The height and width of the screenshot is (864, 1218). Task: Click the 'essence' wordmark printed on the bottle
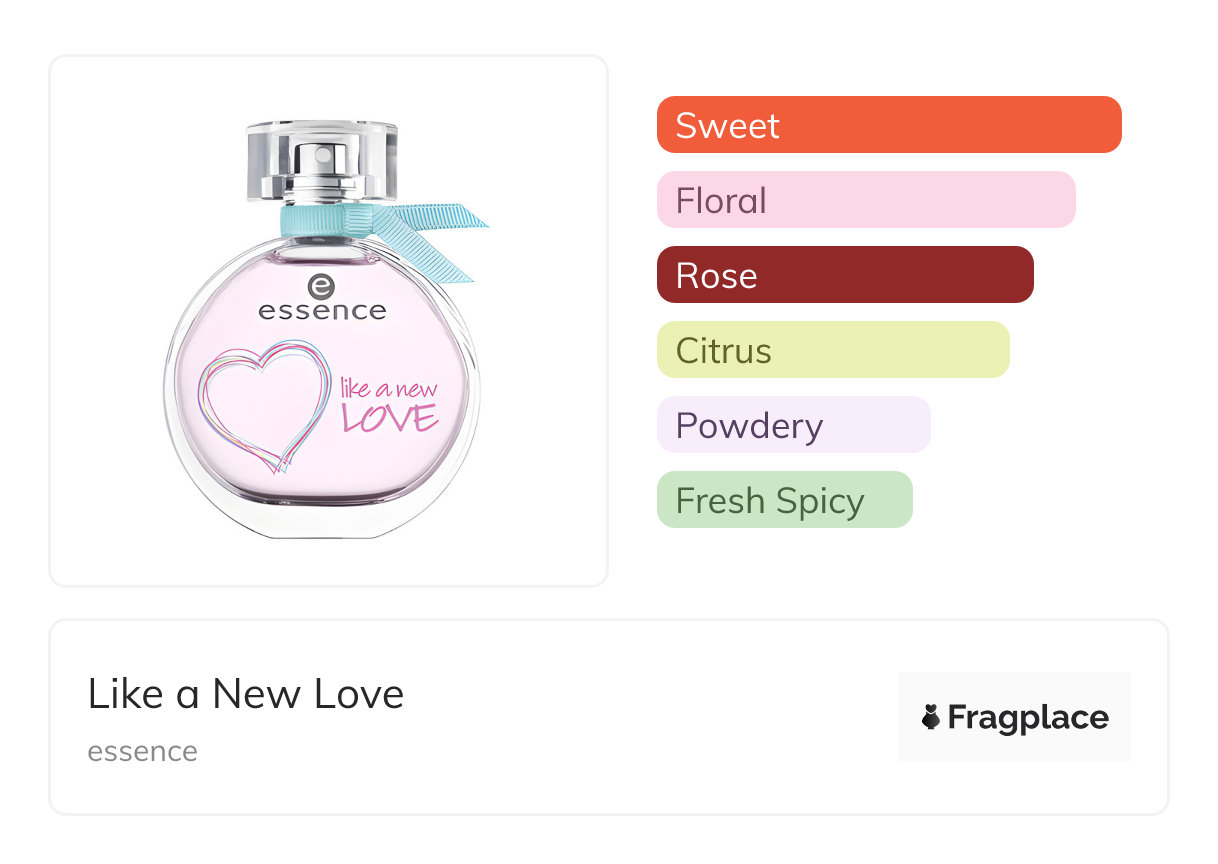322,311
